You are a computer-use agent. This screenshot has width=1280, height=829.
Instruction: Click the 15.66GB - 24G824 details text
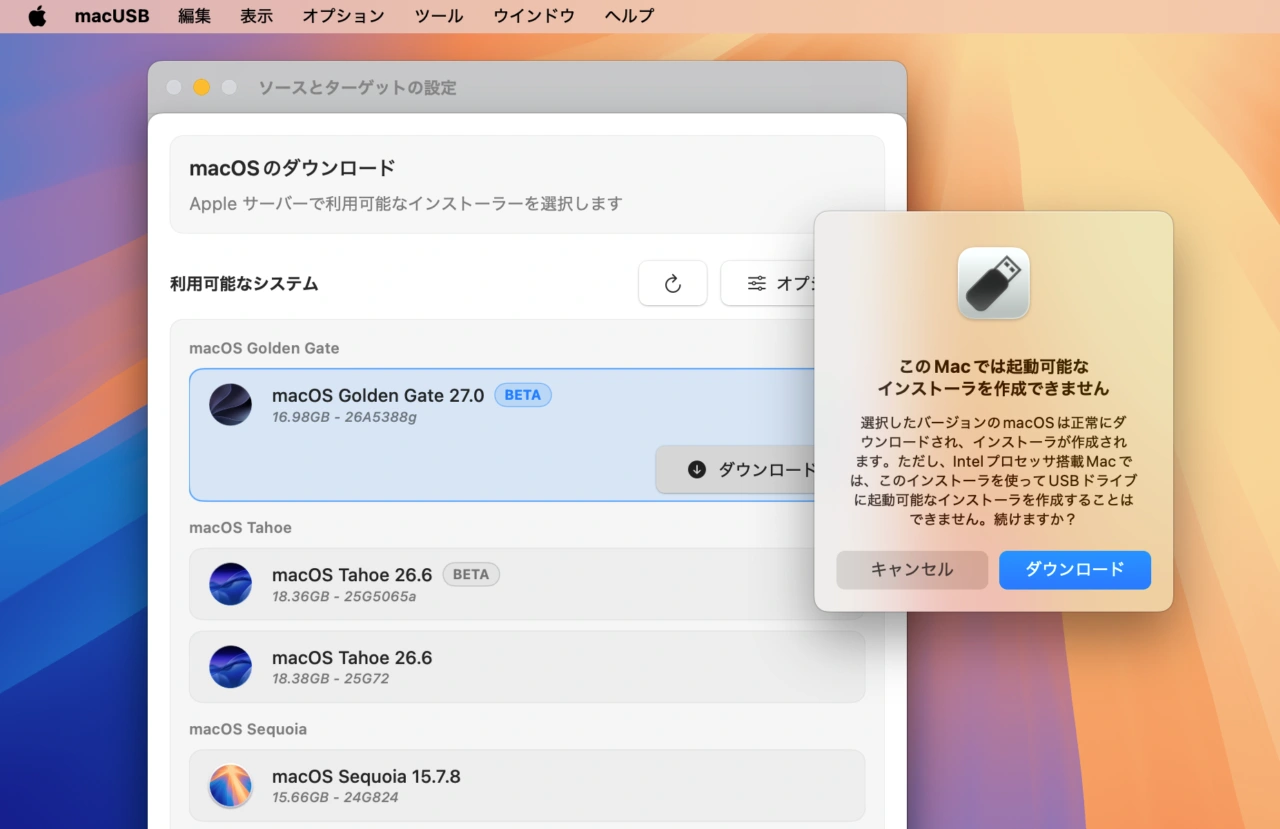[335, 797]
